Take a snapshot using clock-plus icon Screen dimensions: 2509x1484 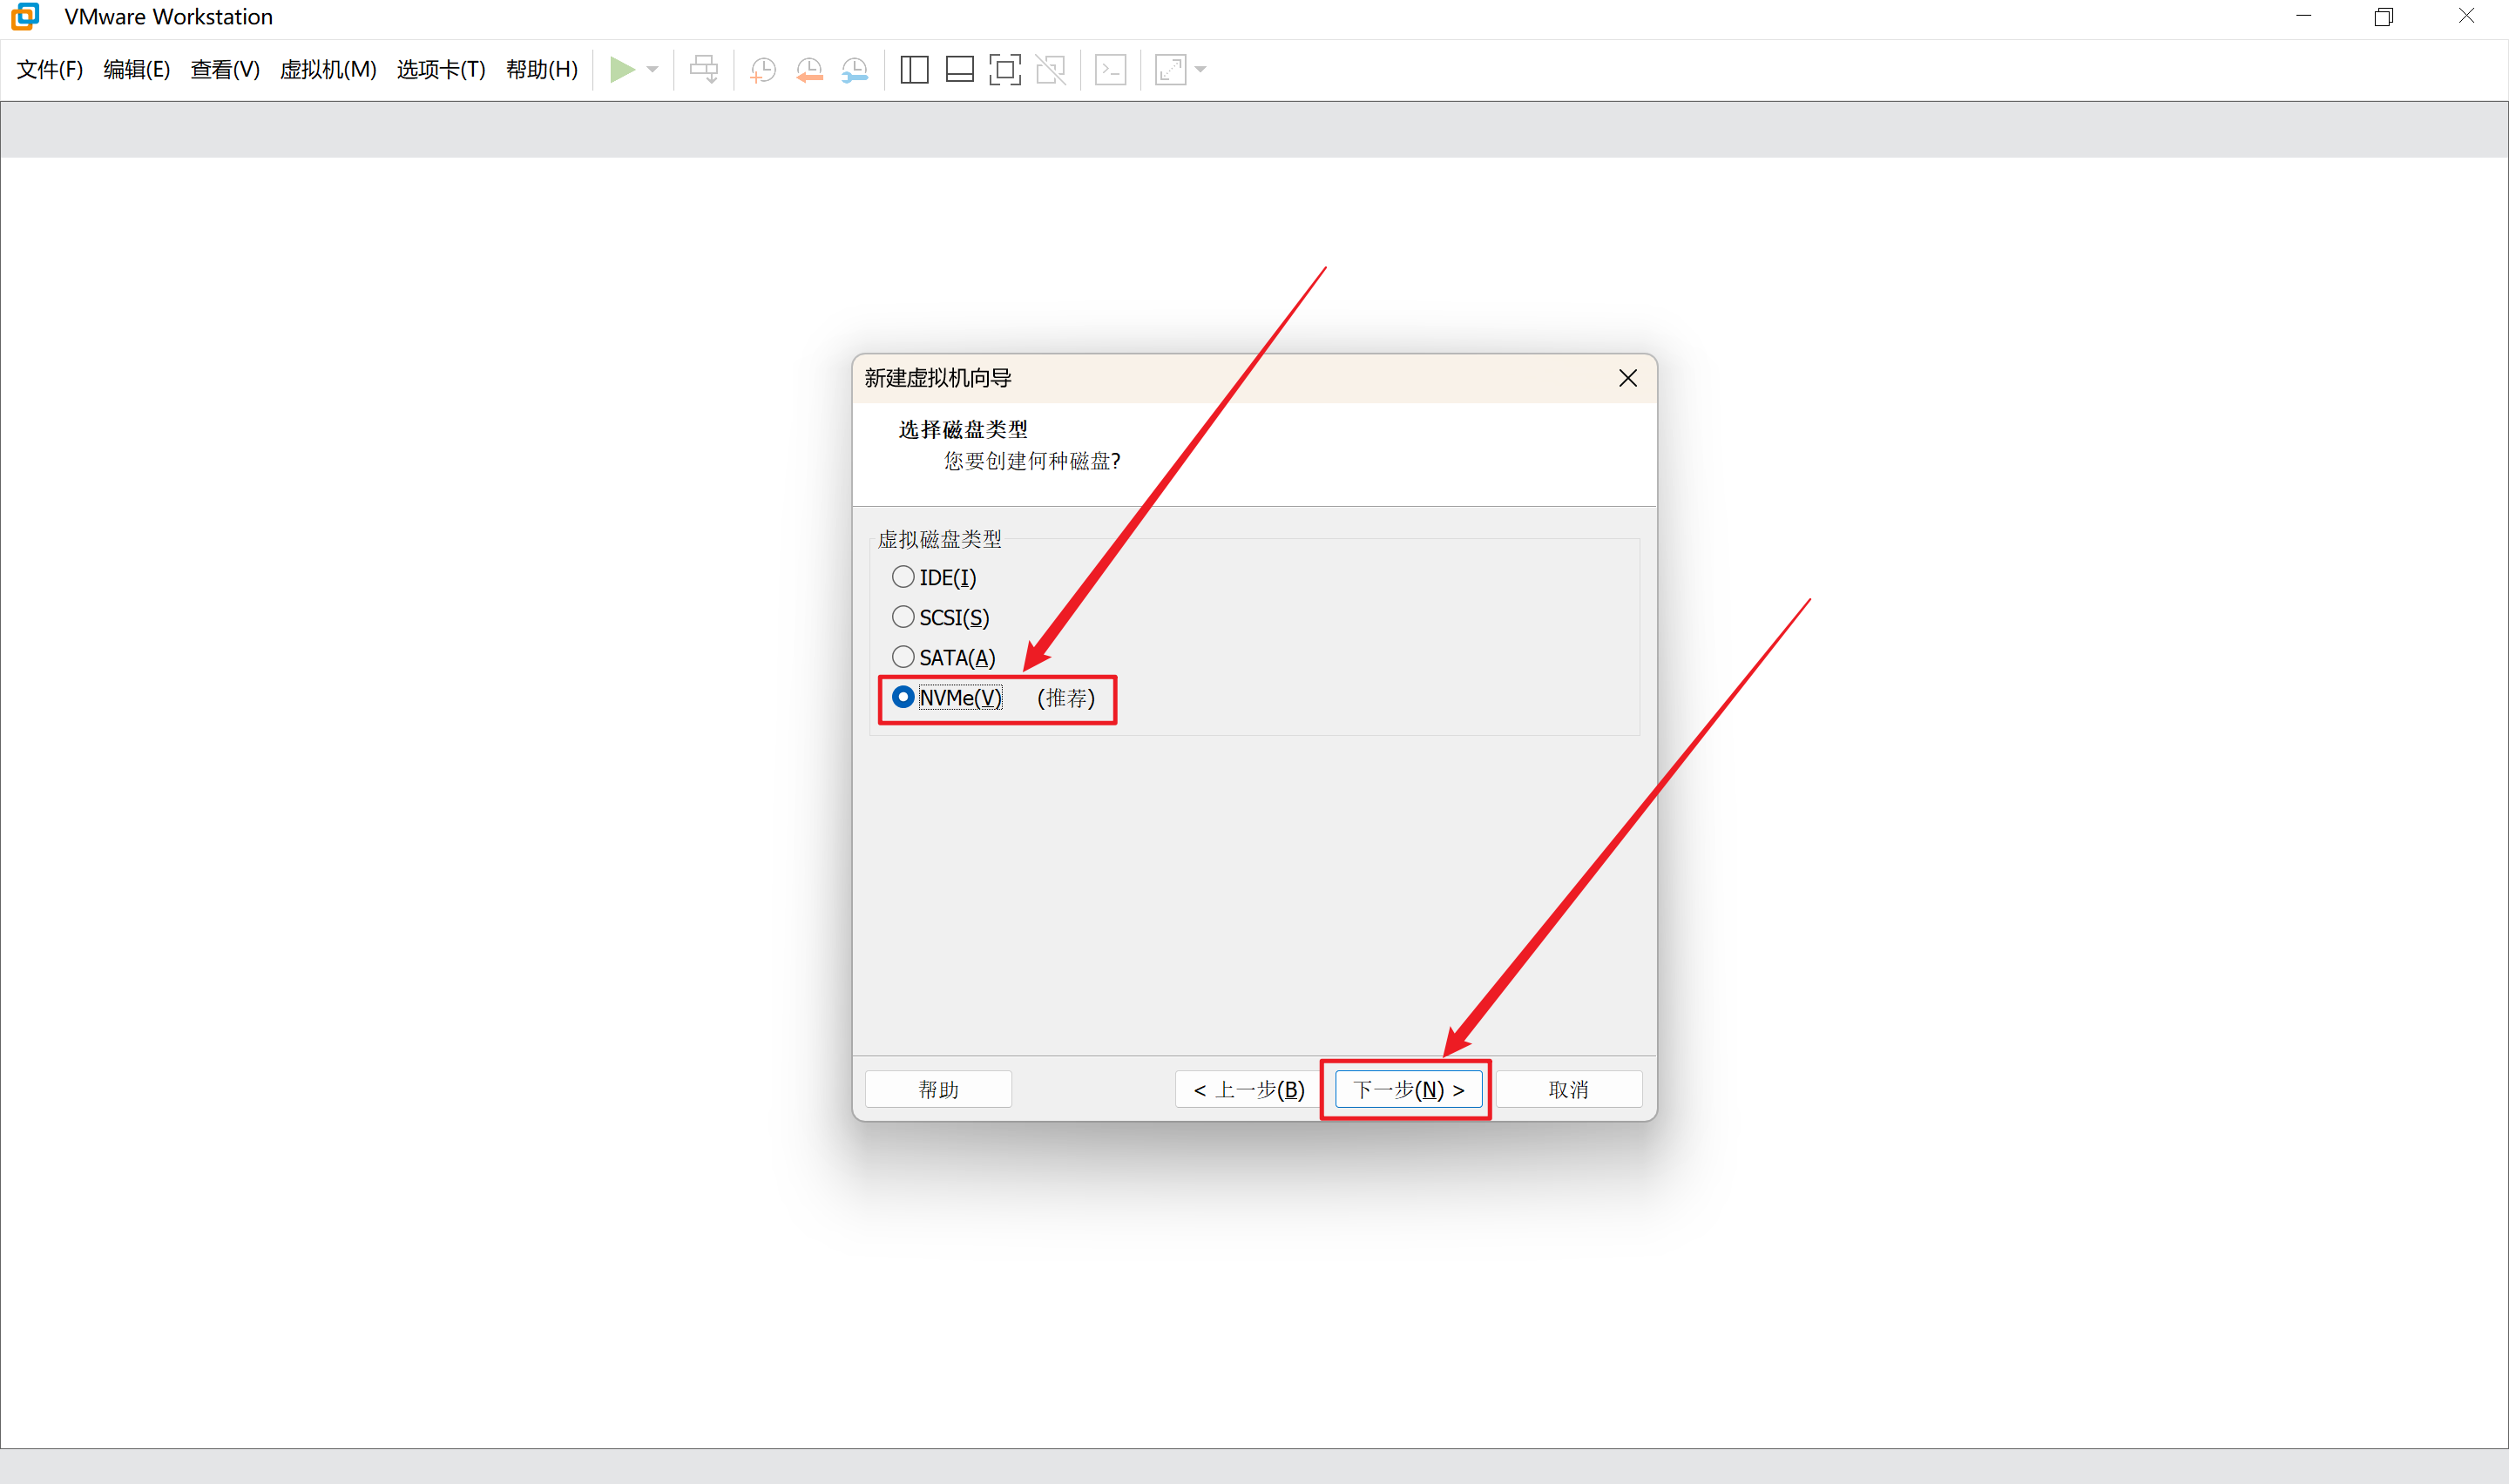pos(763,69)
